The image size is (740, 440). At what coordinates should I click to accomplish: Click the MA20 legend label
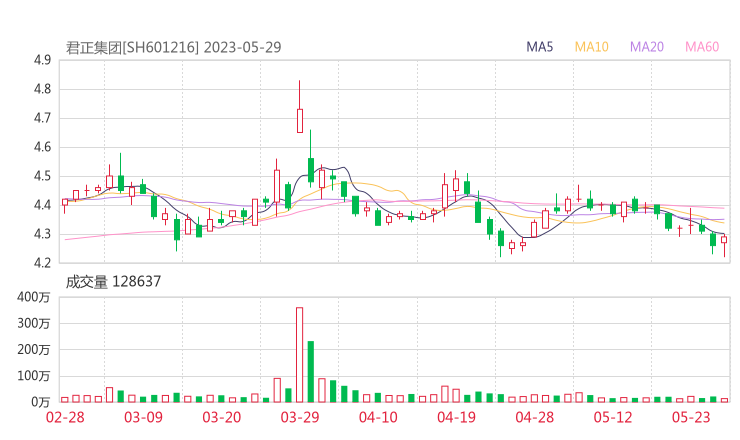pos(647,47)
